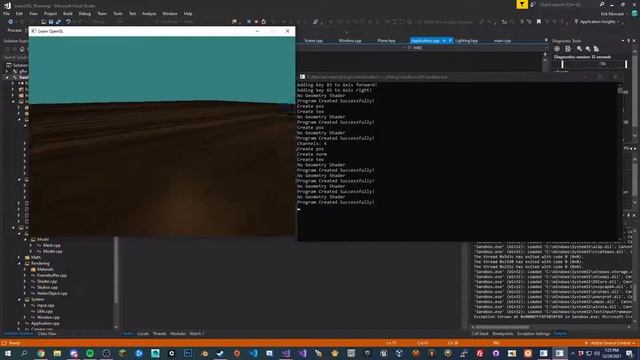The height and width of the screenshot is (360, 640).
Task: Open the File menu
Action: 6,13
